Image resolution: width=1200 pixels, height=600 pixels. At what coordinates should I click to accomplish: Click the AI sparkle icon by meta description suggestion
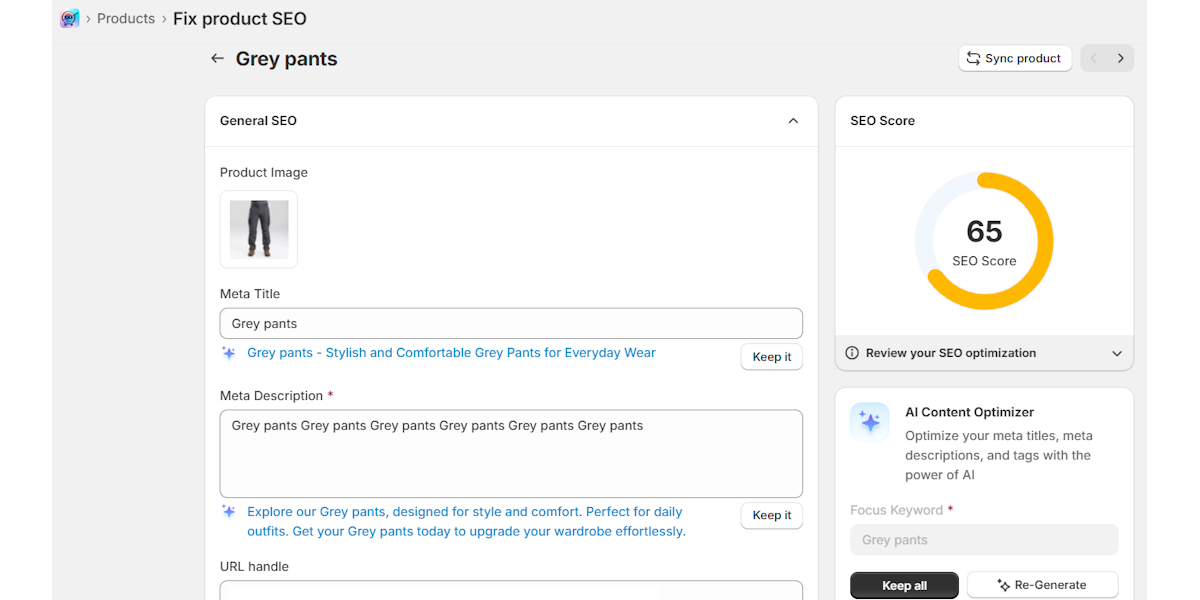(x=229, y=511)
